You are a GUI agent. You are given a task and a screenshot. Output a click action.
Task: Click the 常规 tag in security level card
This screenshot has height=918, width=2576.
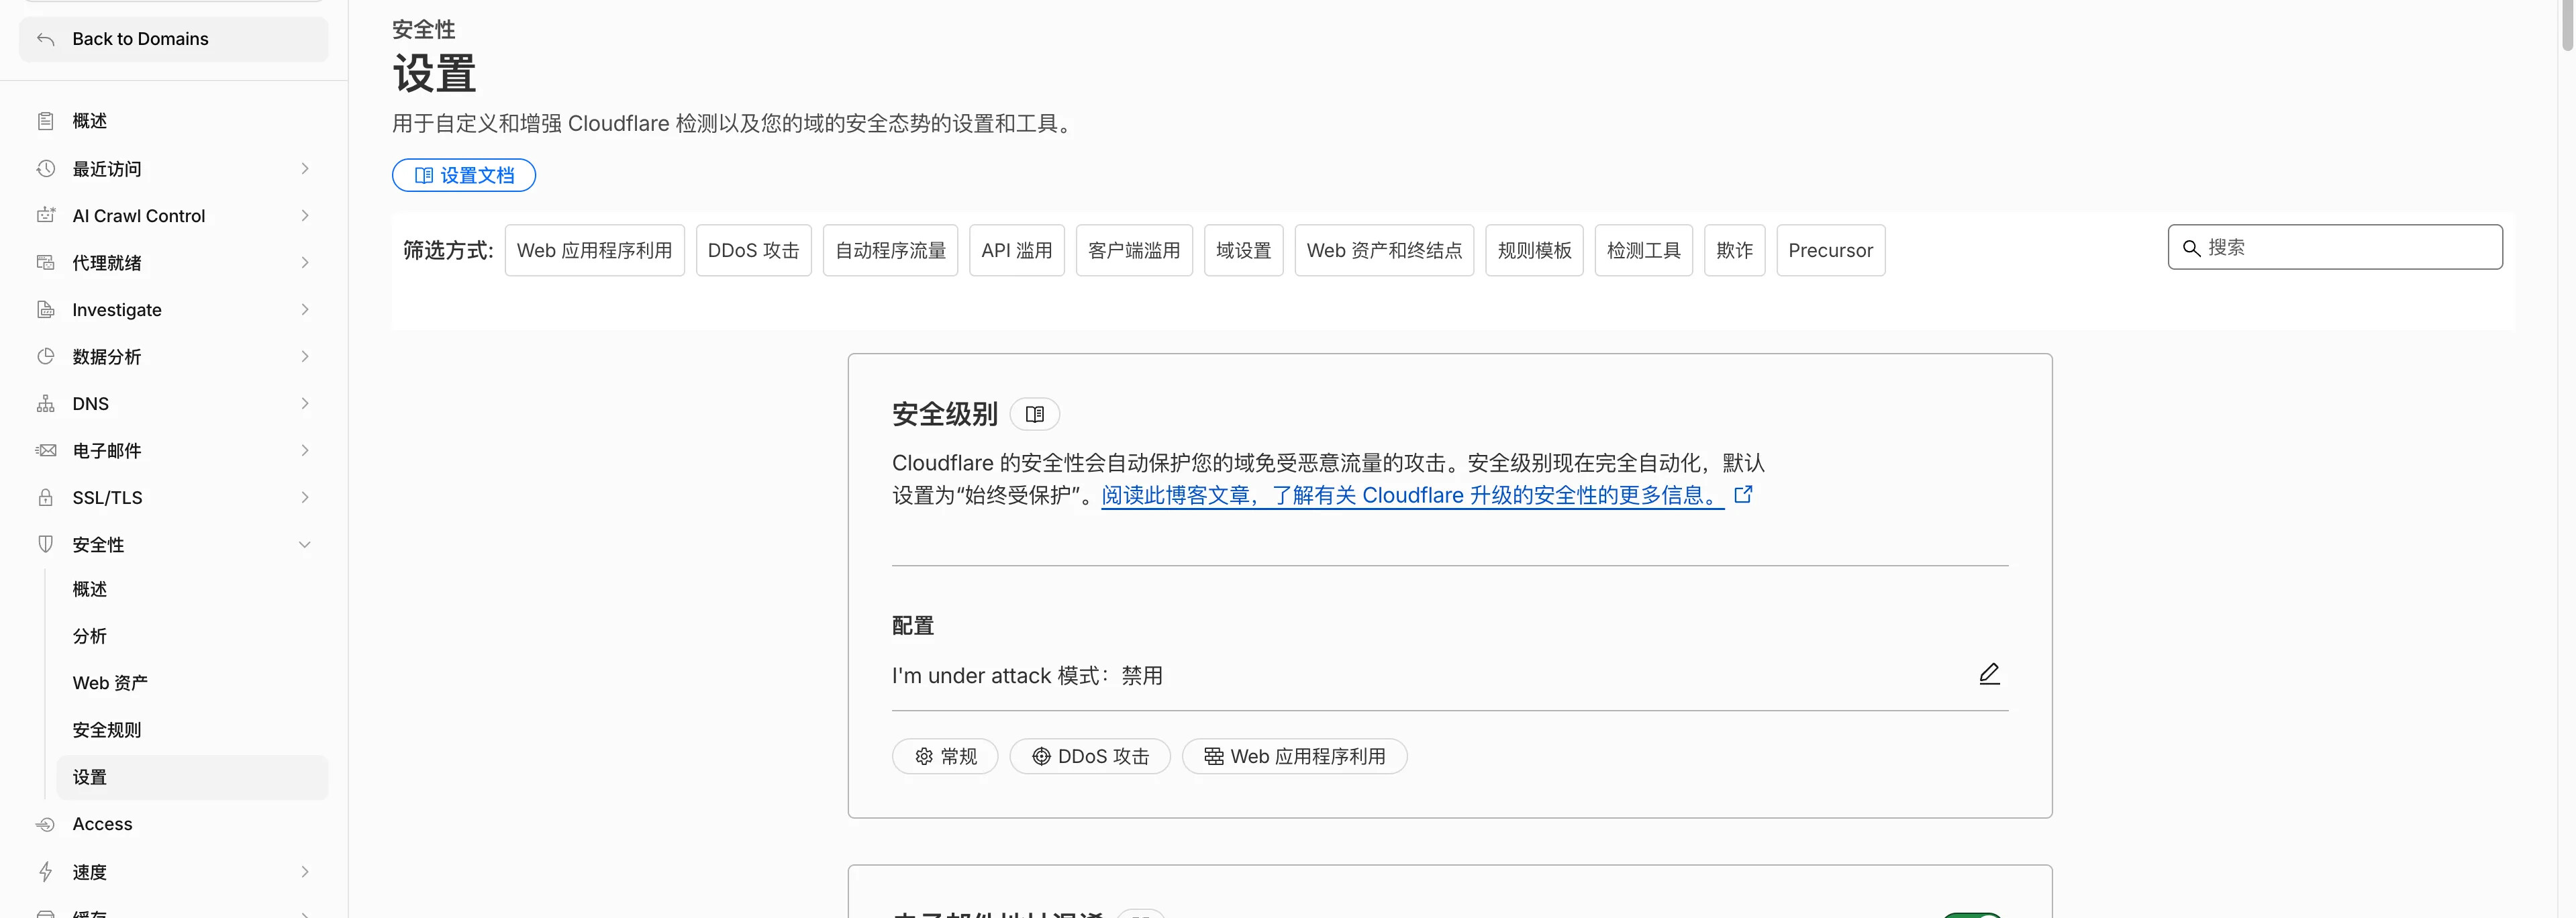click(x=945, y=756)
